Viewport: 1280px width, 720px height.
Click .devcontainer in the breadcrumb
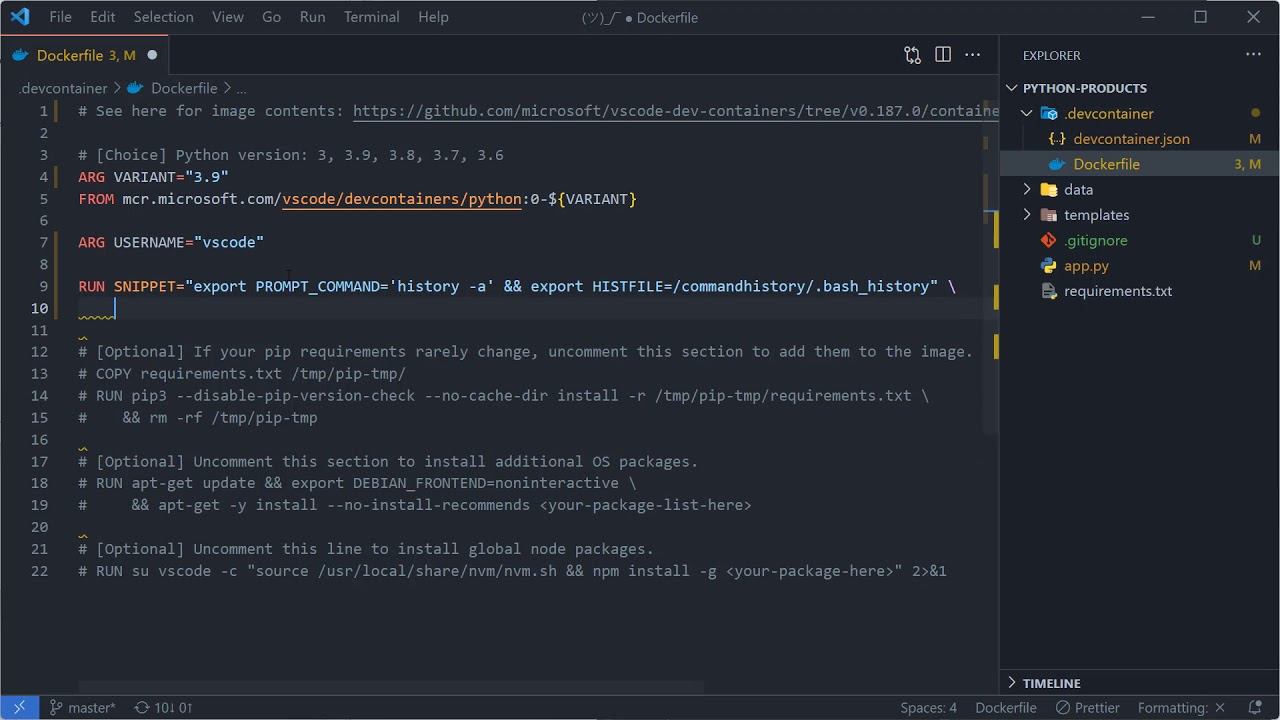pos(62,88)
